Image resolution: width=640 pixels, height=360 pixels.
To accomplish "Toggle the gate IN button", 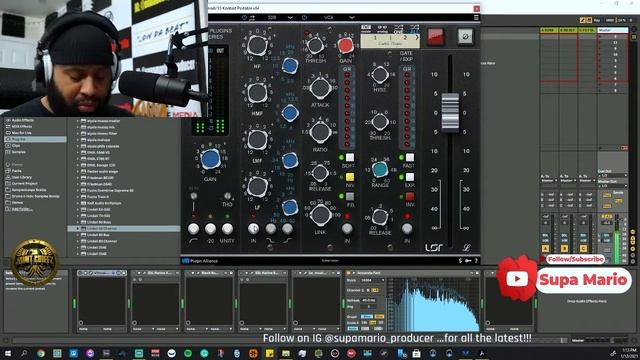I will point(407,229).
